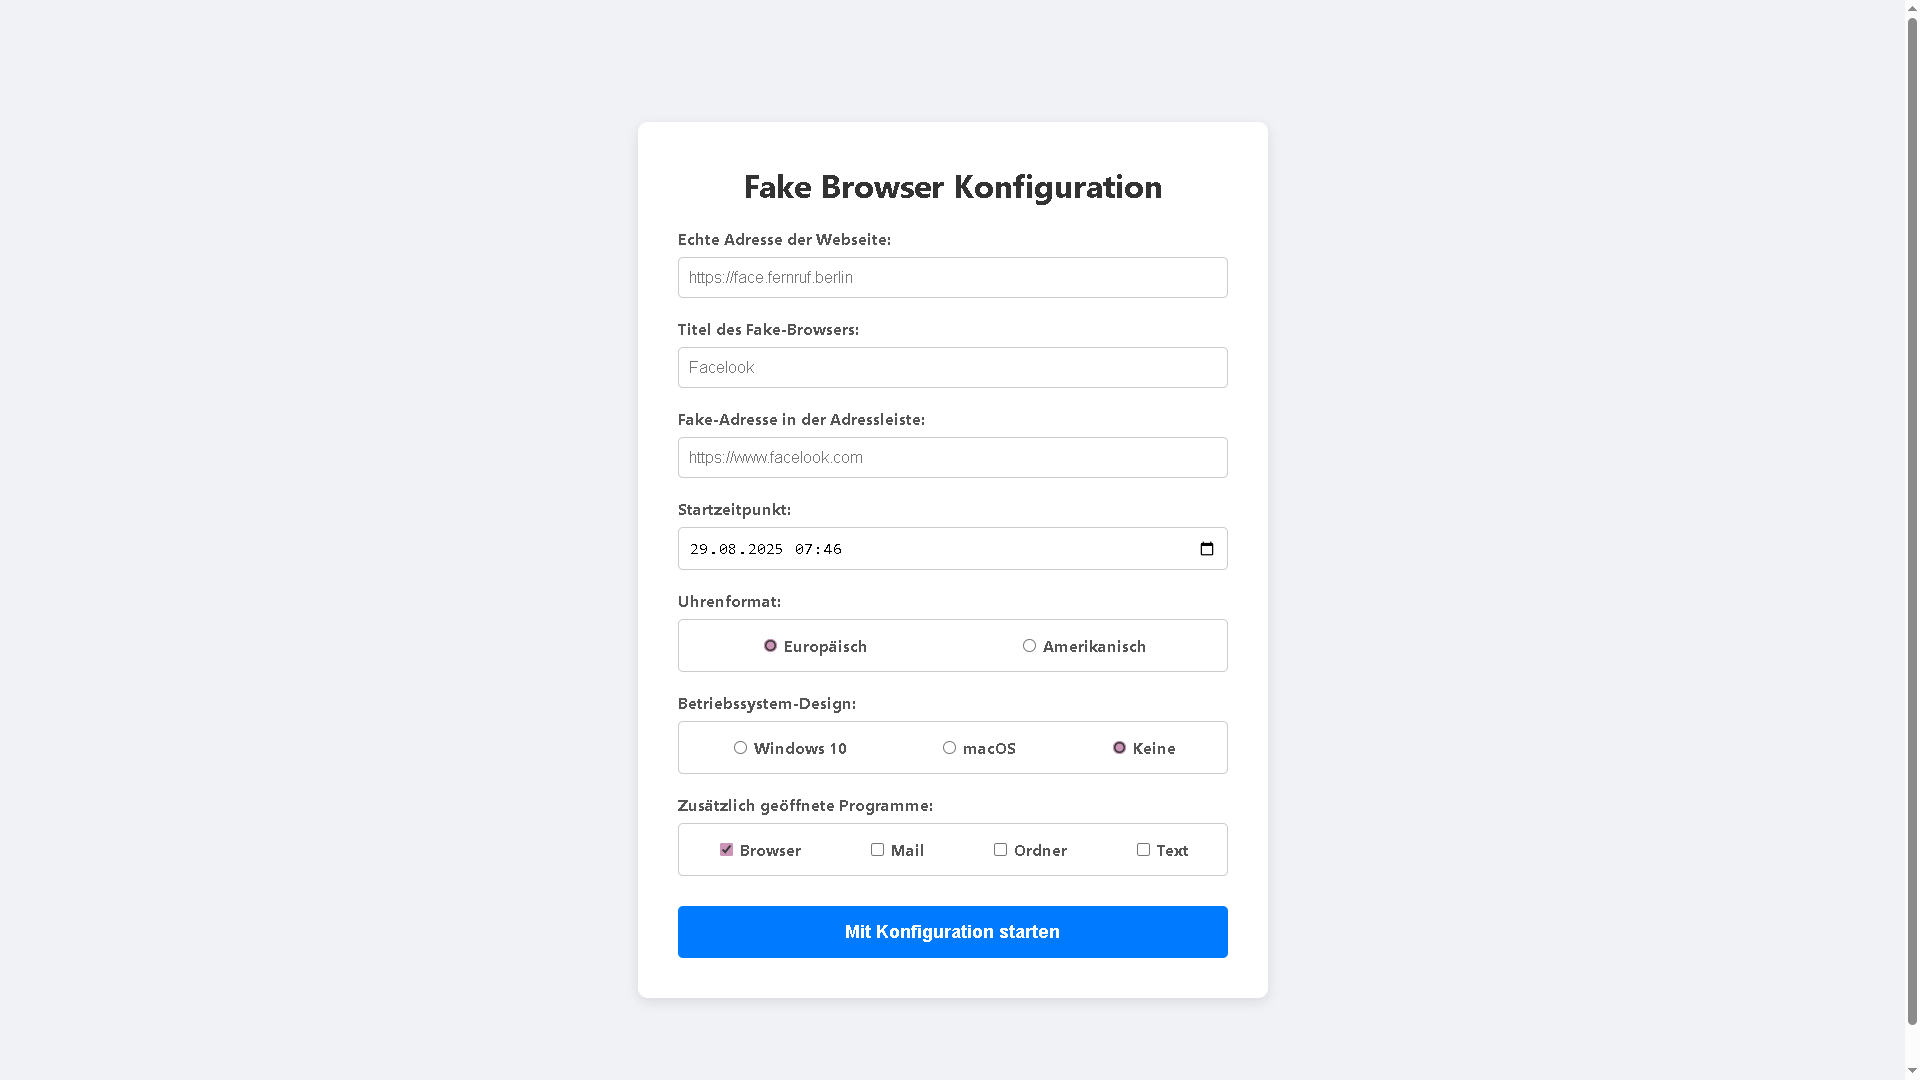The image size is (1920, 1080).
Task: Click the echte Adresse input field
Action: coord(952,277)
